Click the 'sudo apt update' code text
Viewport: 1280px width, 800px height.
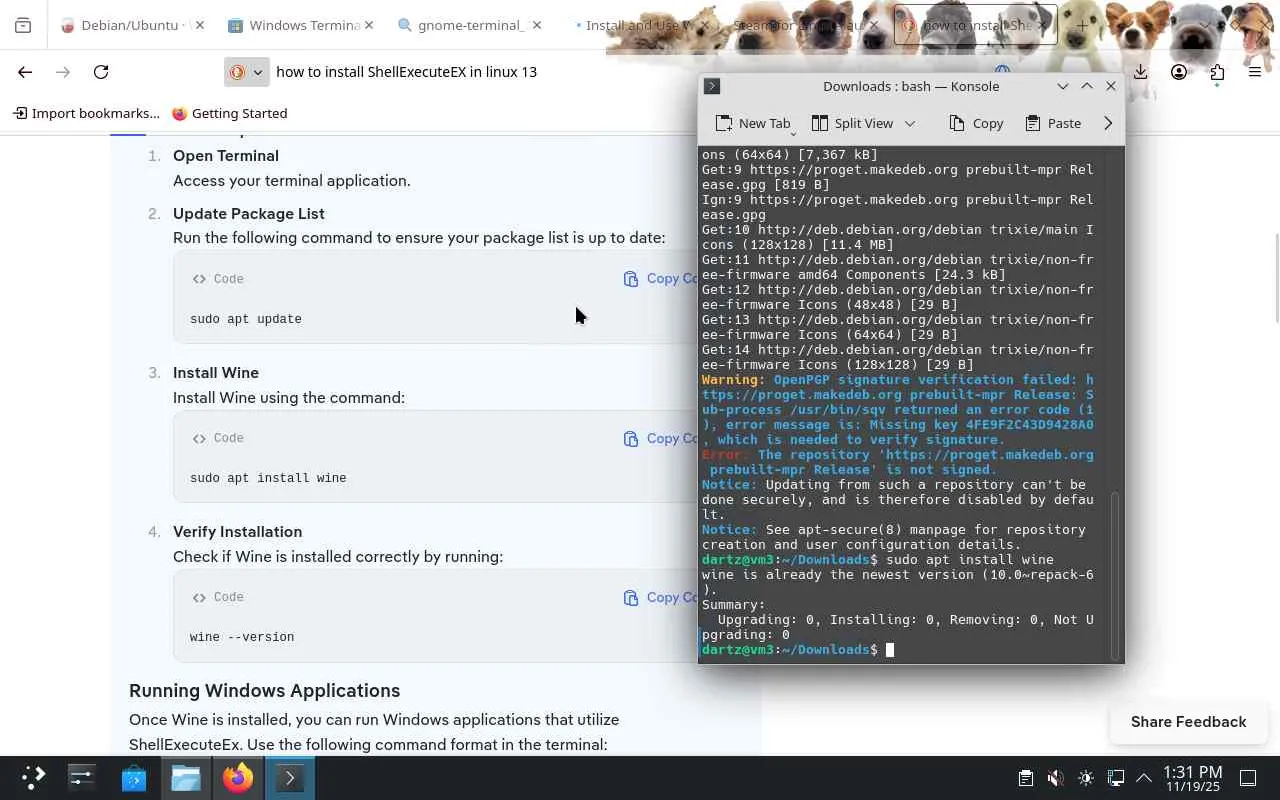(246, 319)
